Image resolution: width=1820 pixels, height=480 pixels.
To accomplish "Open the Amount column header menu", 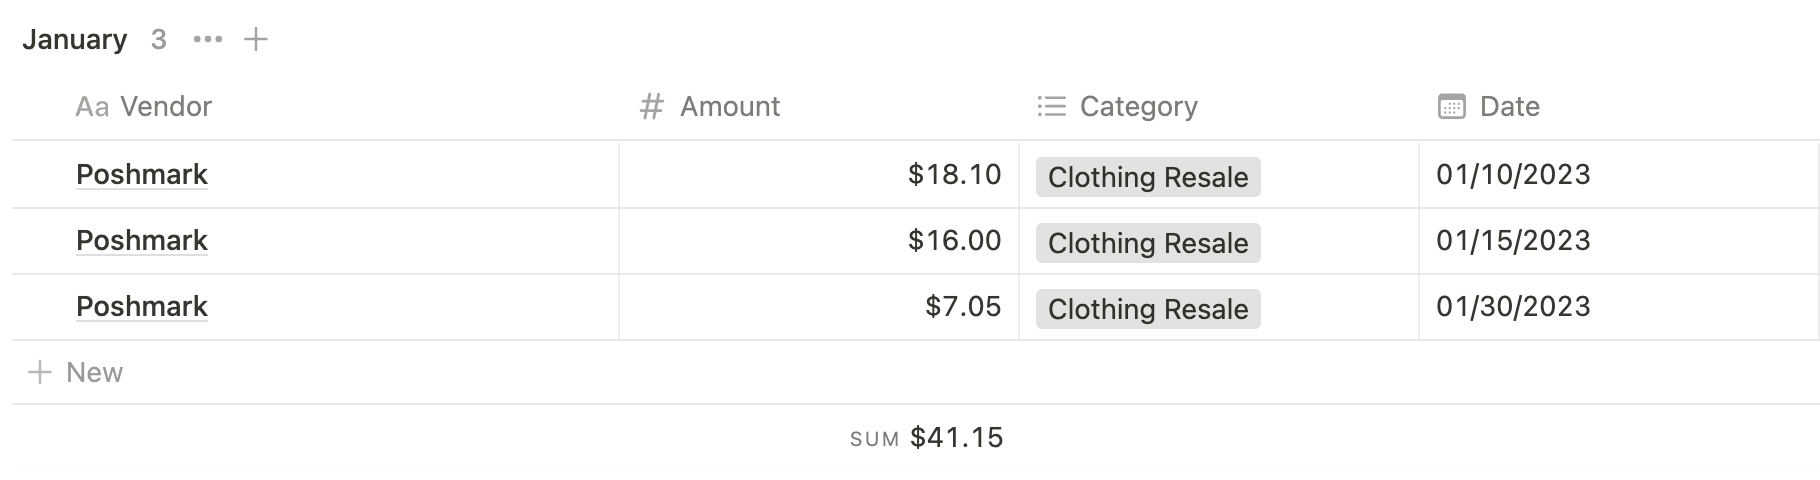I will coord(730,107).
